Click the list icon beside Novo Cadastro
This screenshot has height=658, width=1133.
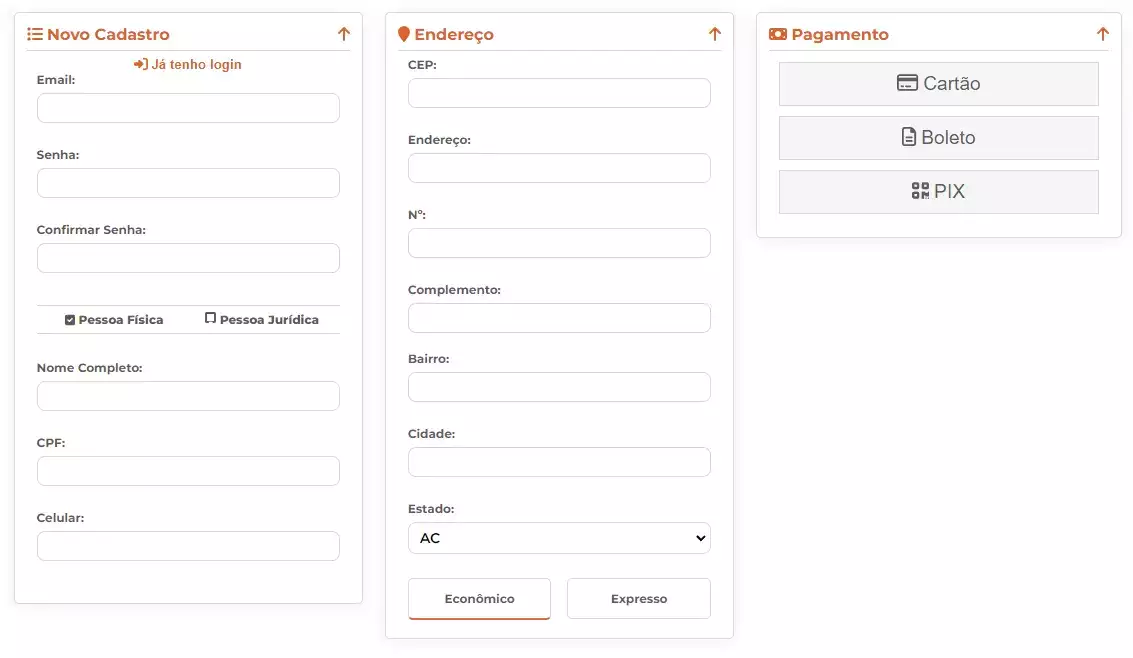tap(35, 34)
